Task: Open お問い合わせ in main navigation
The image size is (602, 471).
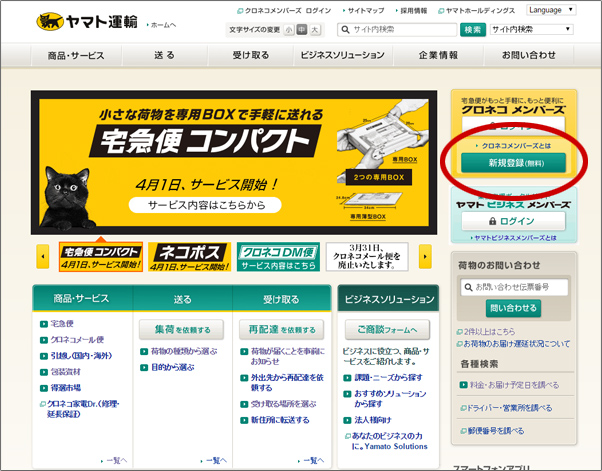Action: point(529,55)
